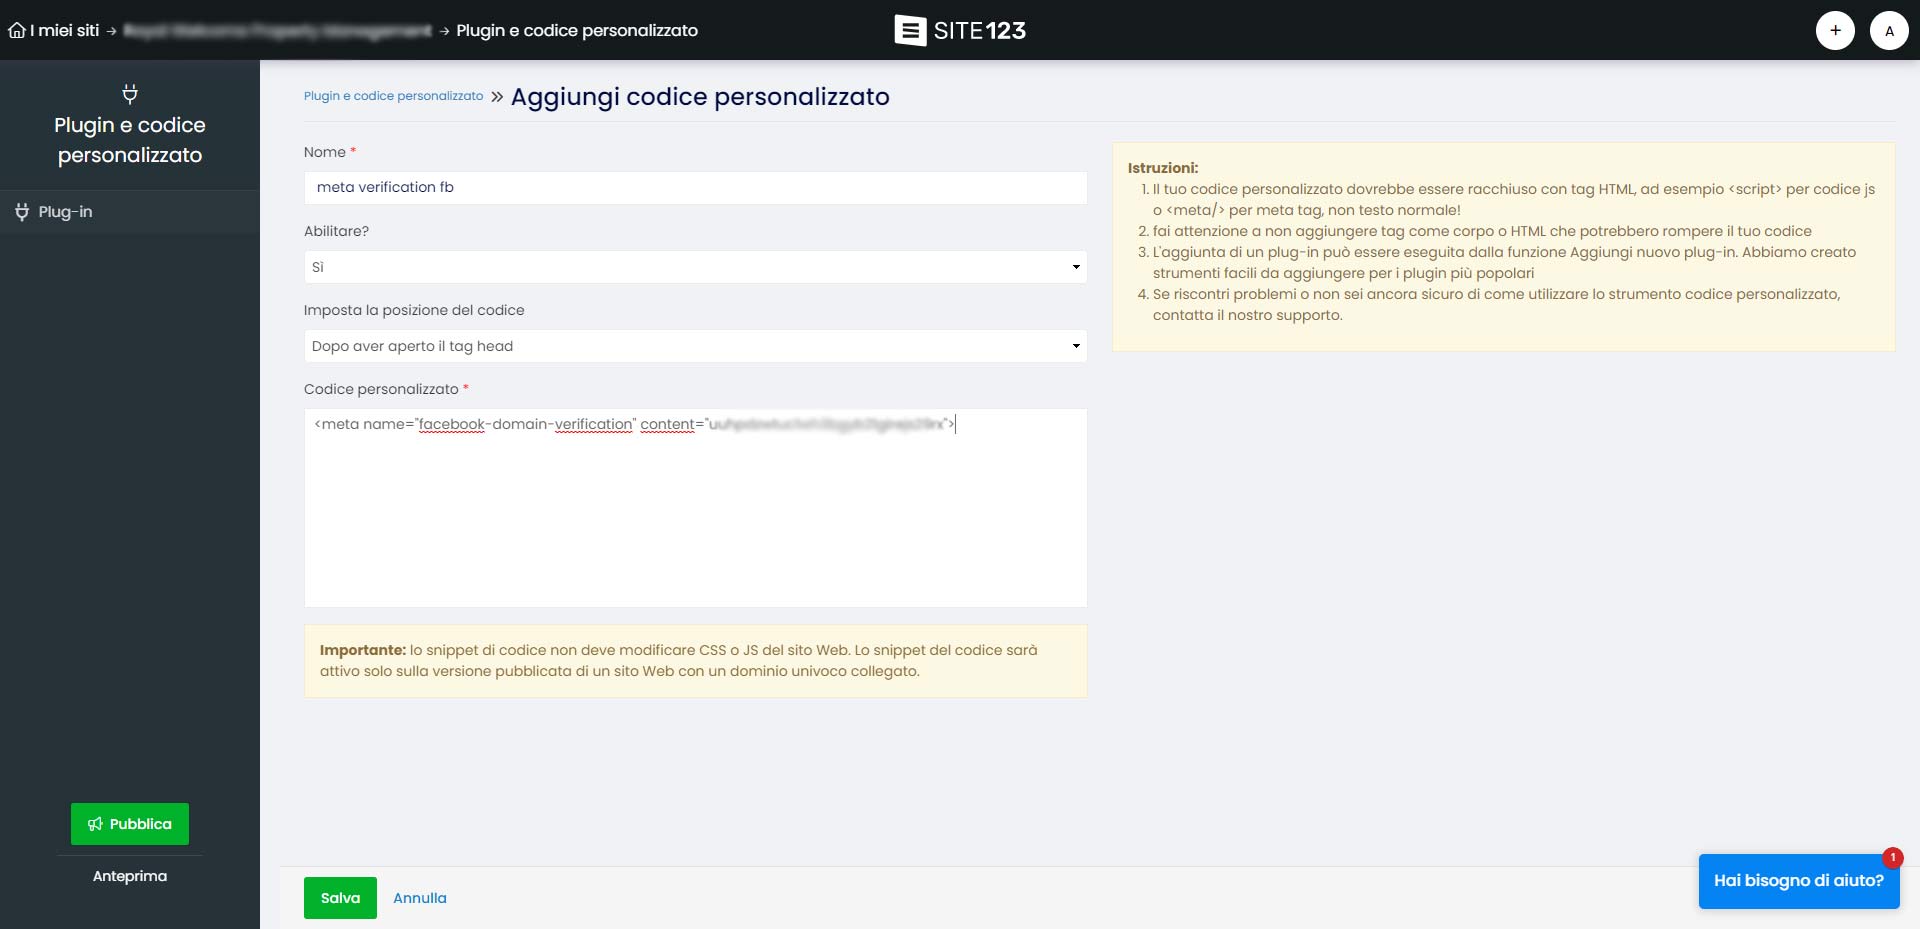
Task: Select the Plug-in sidebar entry
Action: 64,211
